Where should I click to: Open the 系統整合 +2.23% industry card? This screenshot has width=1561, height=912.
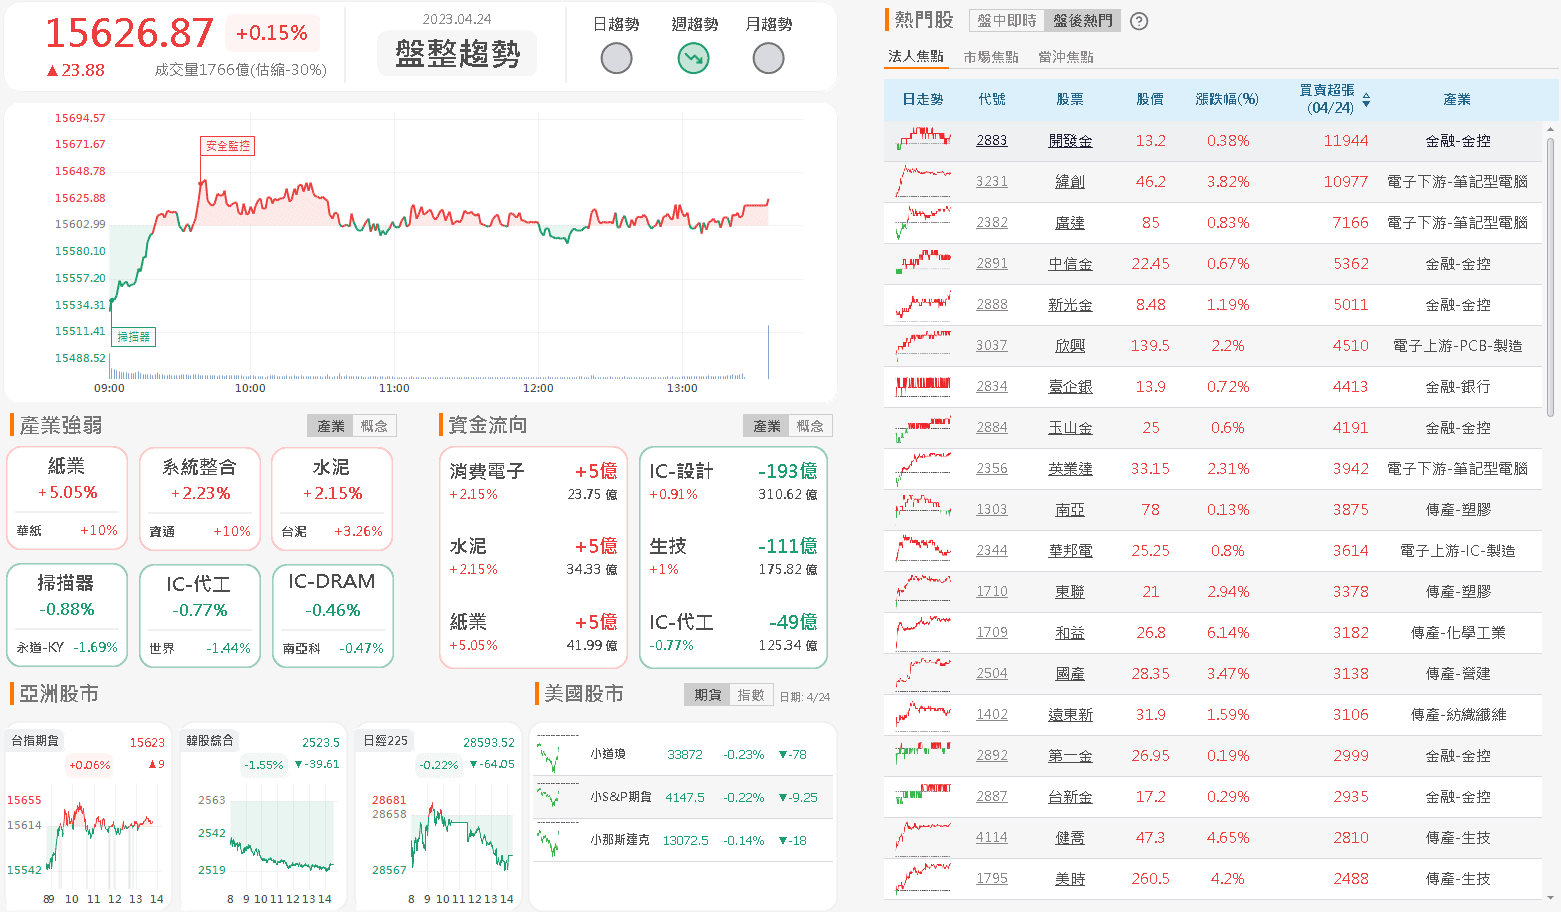pos(200,498)
